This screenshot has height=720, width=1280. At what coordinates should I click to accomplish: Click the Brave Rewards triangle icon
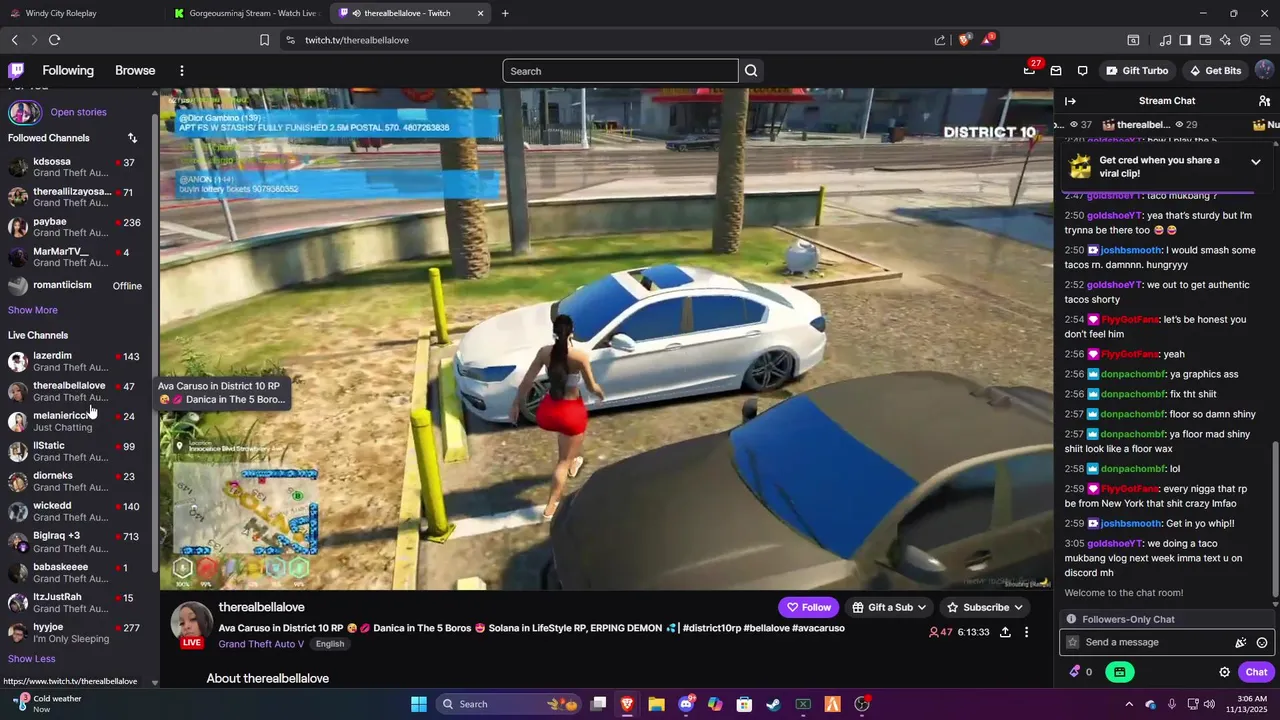pos(987,40)
